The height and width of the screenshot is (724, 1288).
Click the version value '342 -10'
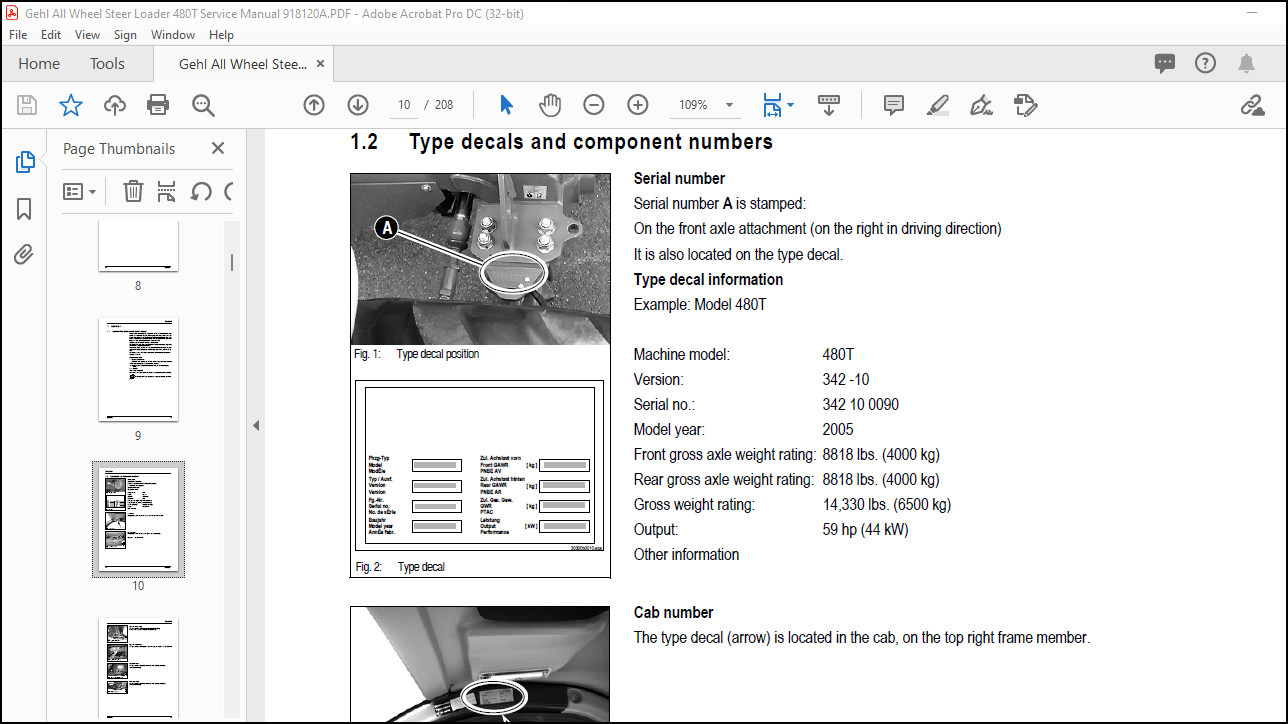[x=846, y=380]
